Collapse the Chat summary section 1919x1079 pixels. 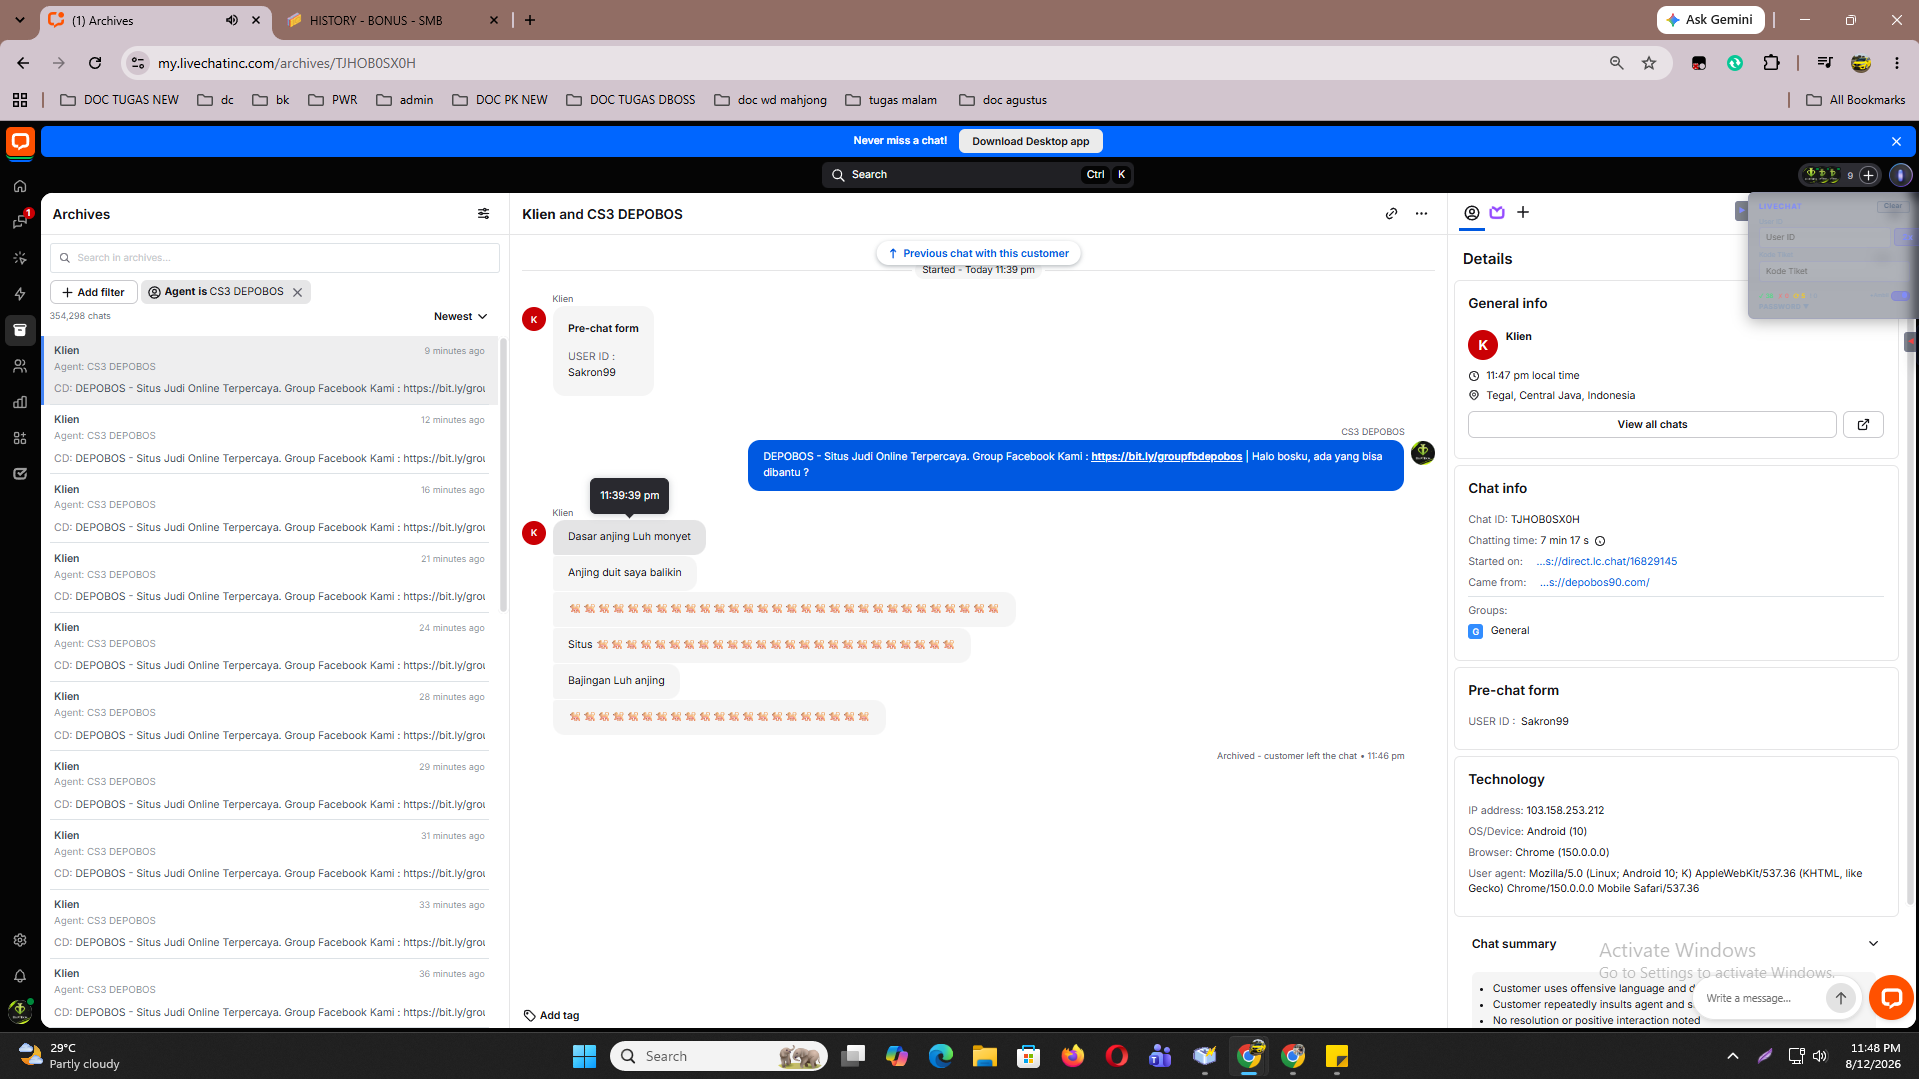pyautogui.click(x=1873, y=944)
